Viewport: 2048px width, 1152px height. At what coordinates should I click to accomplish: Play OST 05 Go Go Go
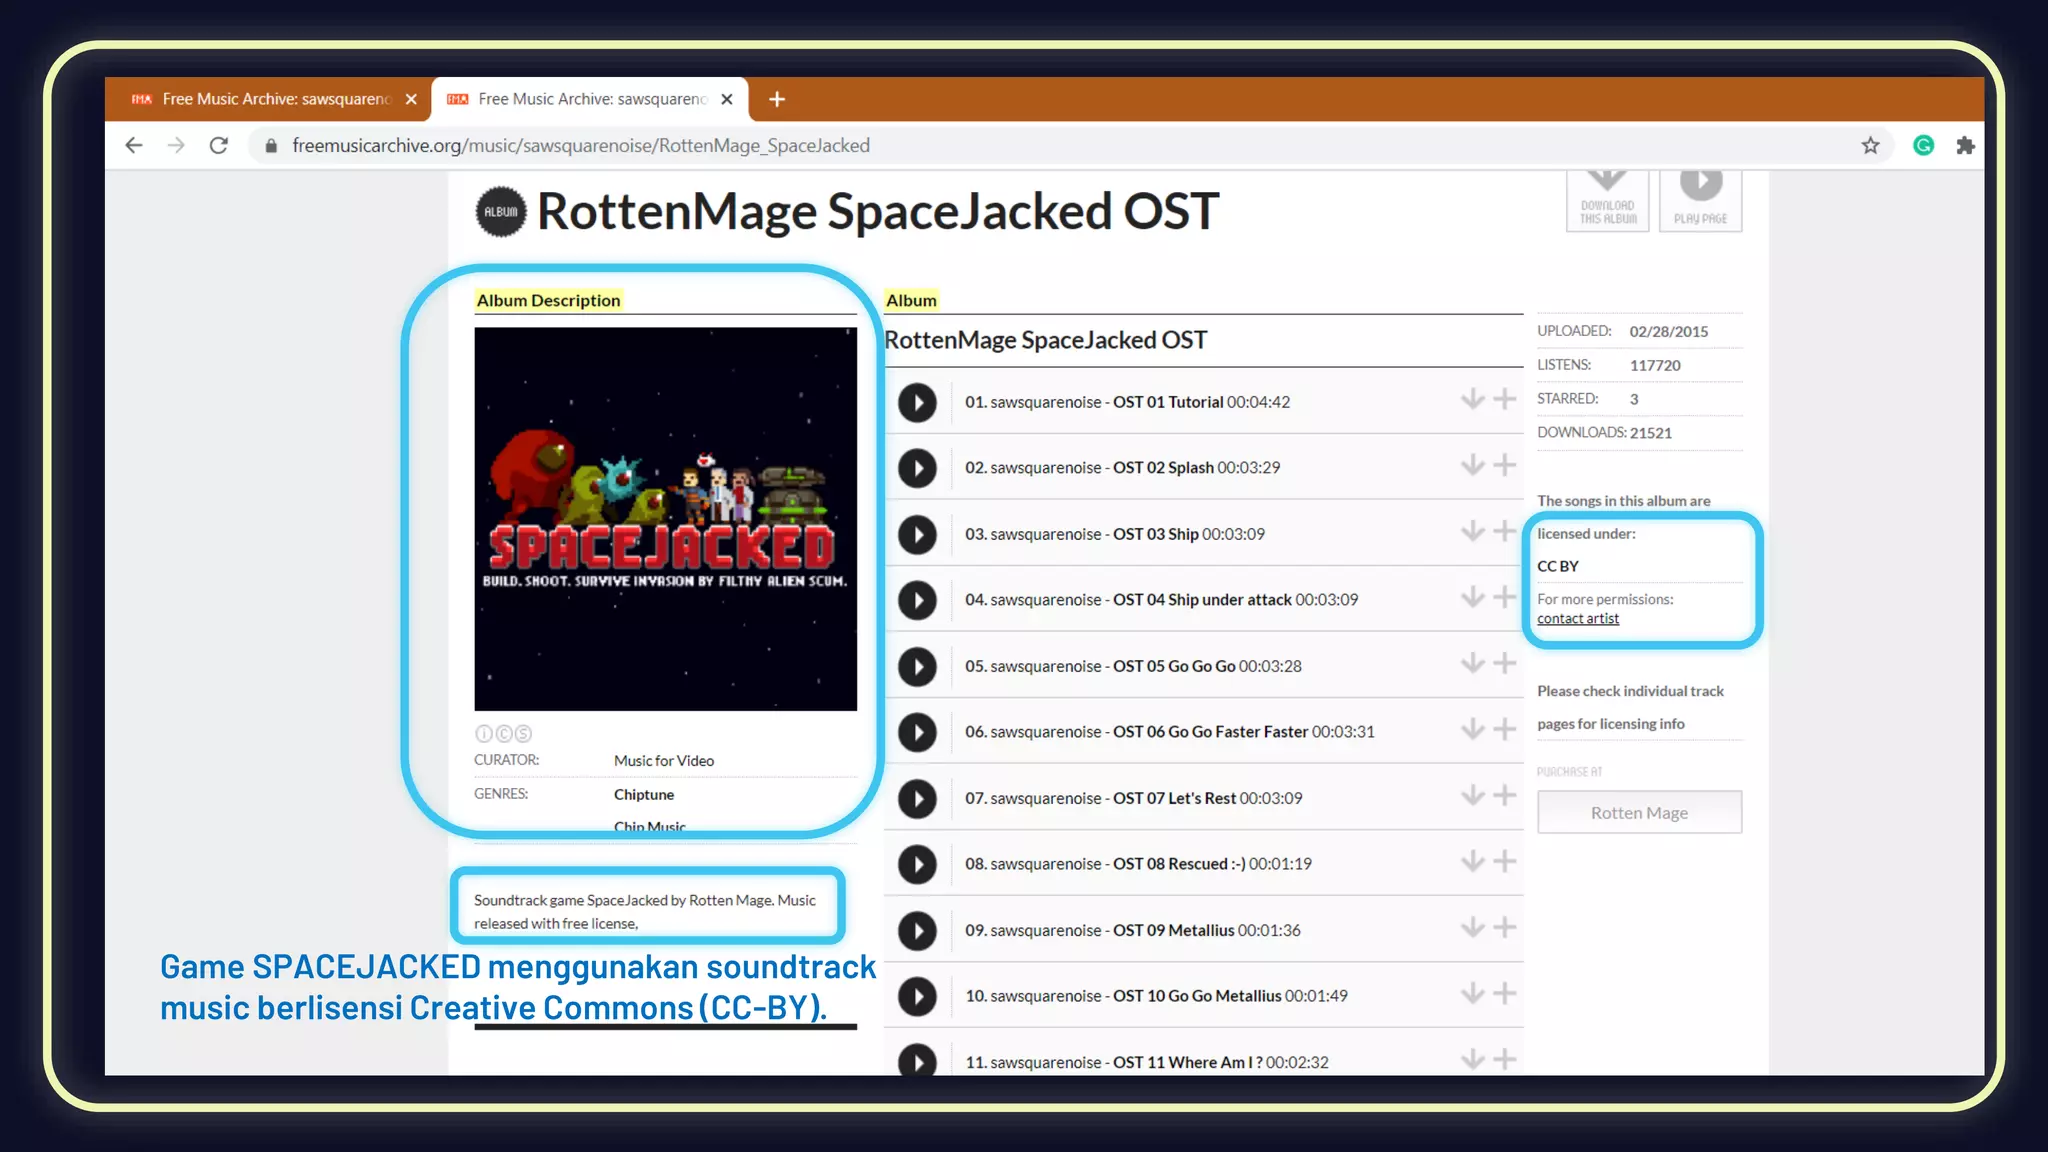pyautogui.click(x=916, y=667)
